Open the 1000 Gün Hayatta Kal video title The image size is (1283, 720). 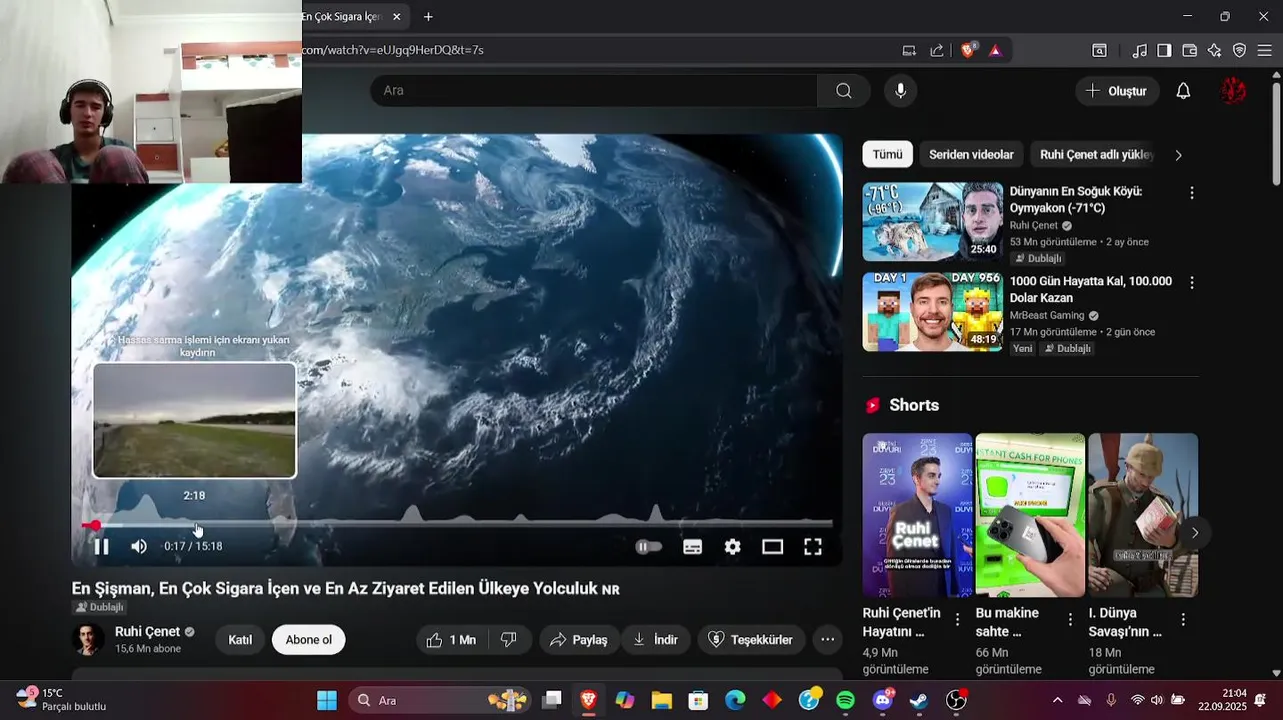tap(1090, 290)
